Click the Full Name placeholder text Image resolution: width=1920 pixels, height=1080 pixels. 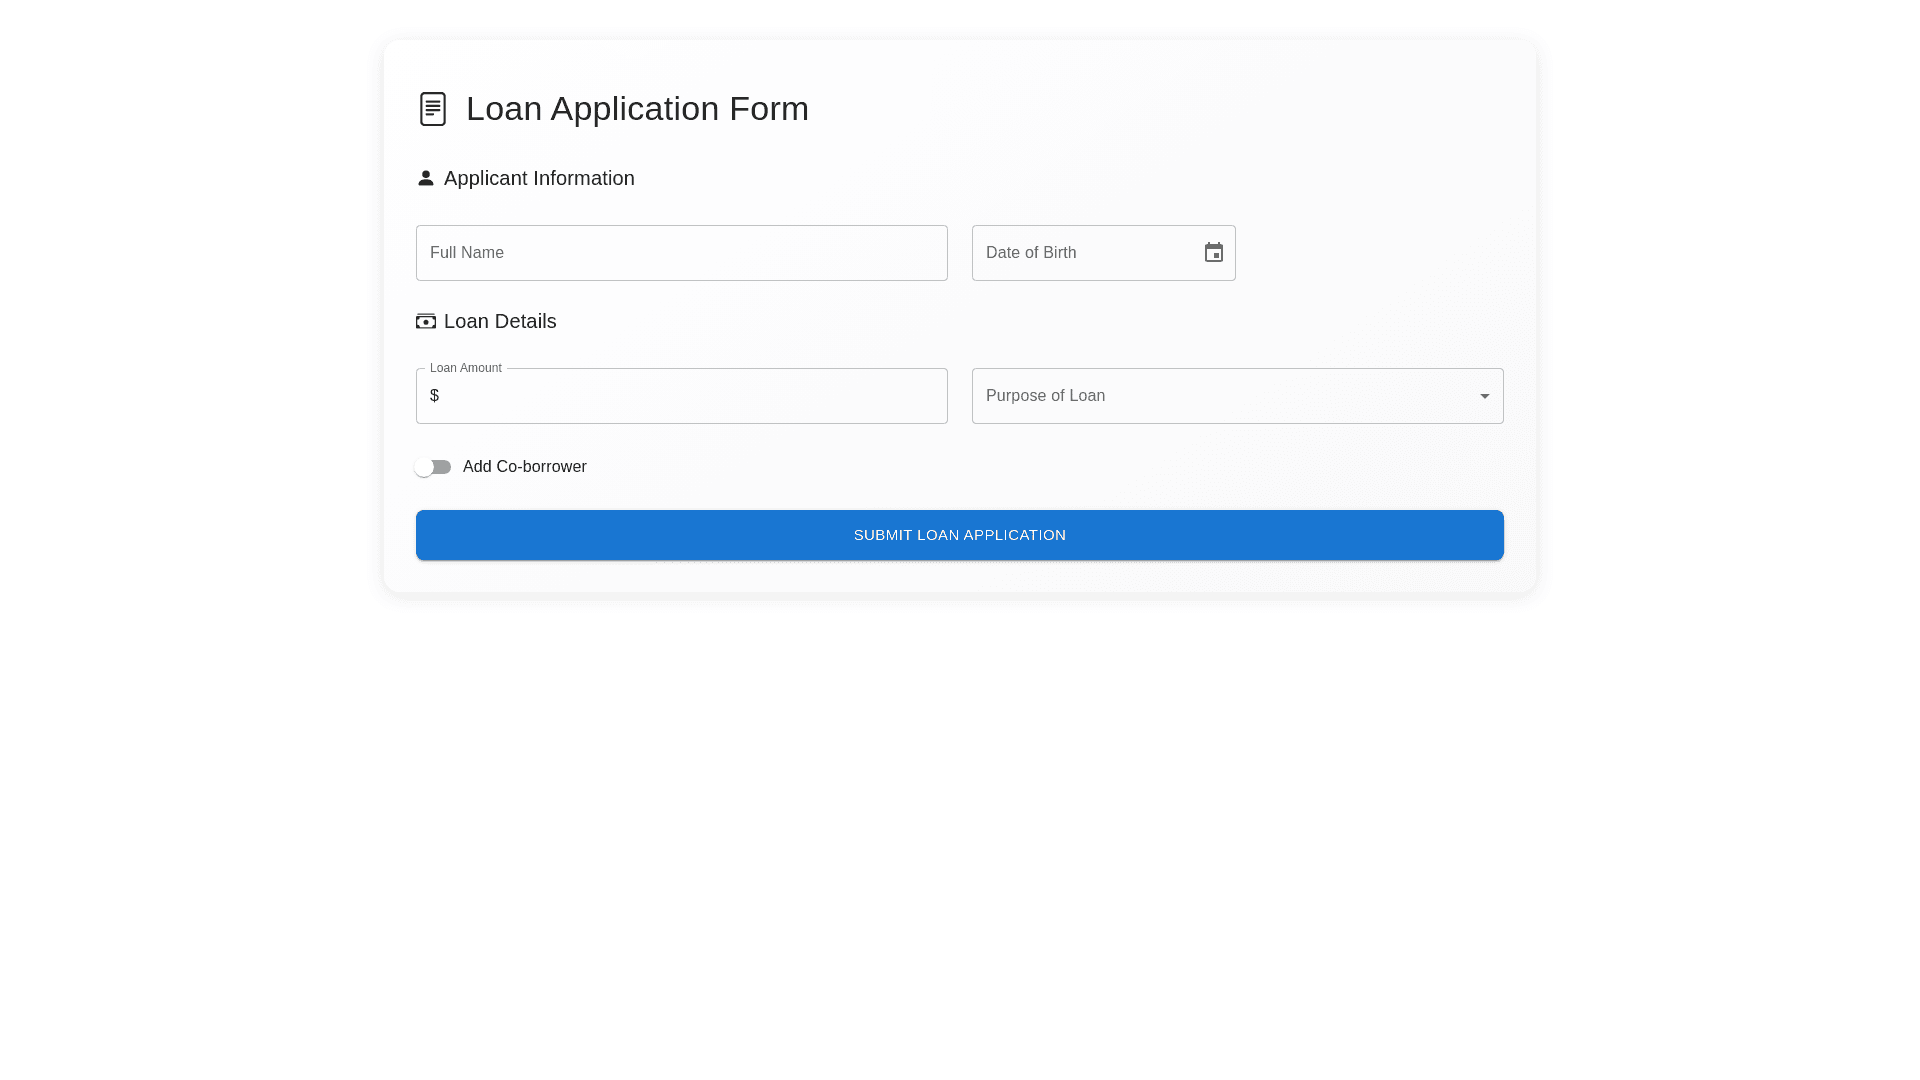(x=467, y=253)
